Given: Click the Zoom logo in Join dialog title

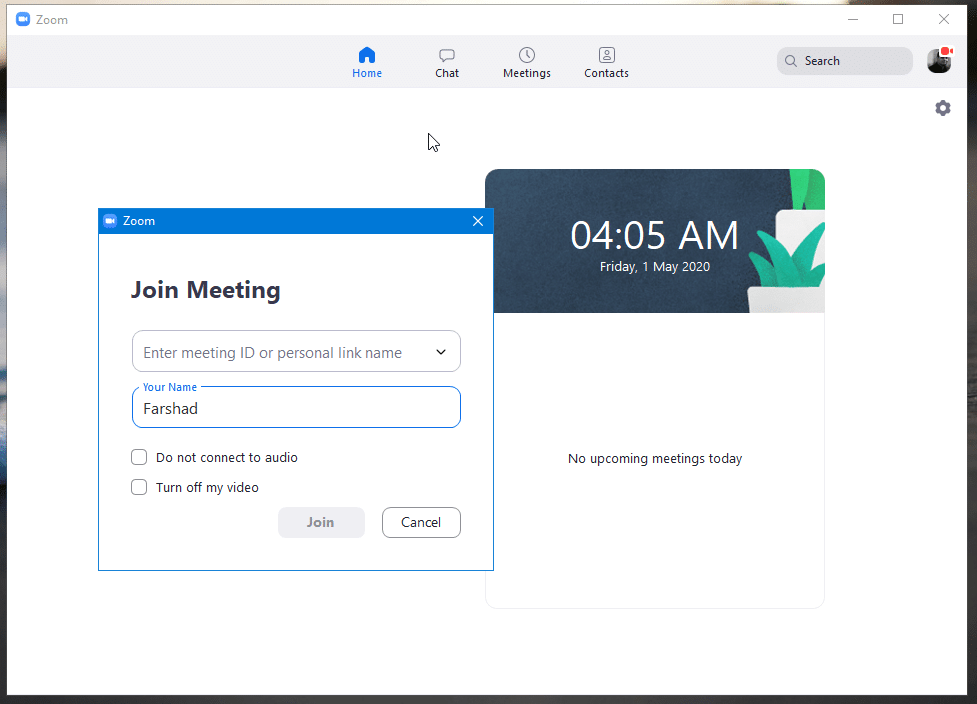Looking at the screenshot, I should 110,221.
